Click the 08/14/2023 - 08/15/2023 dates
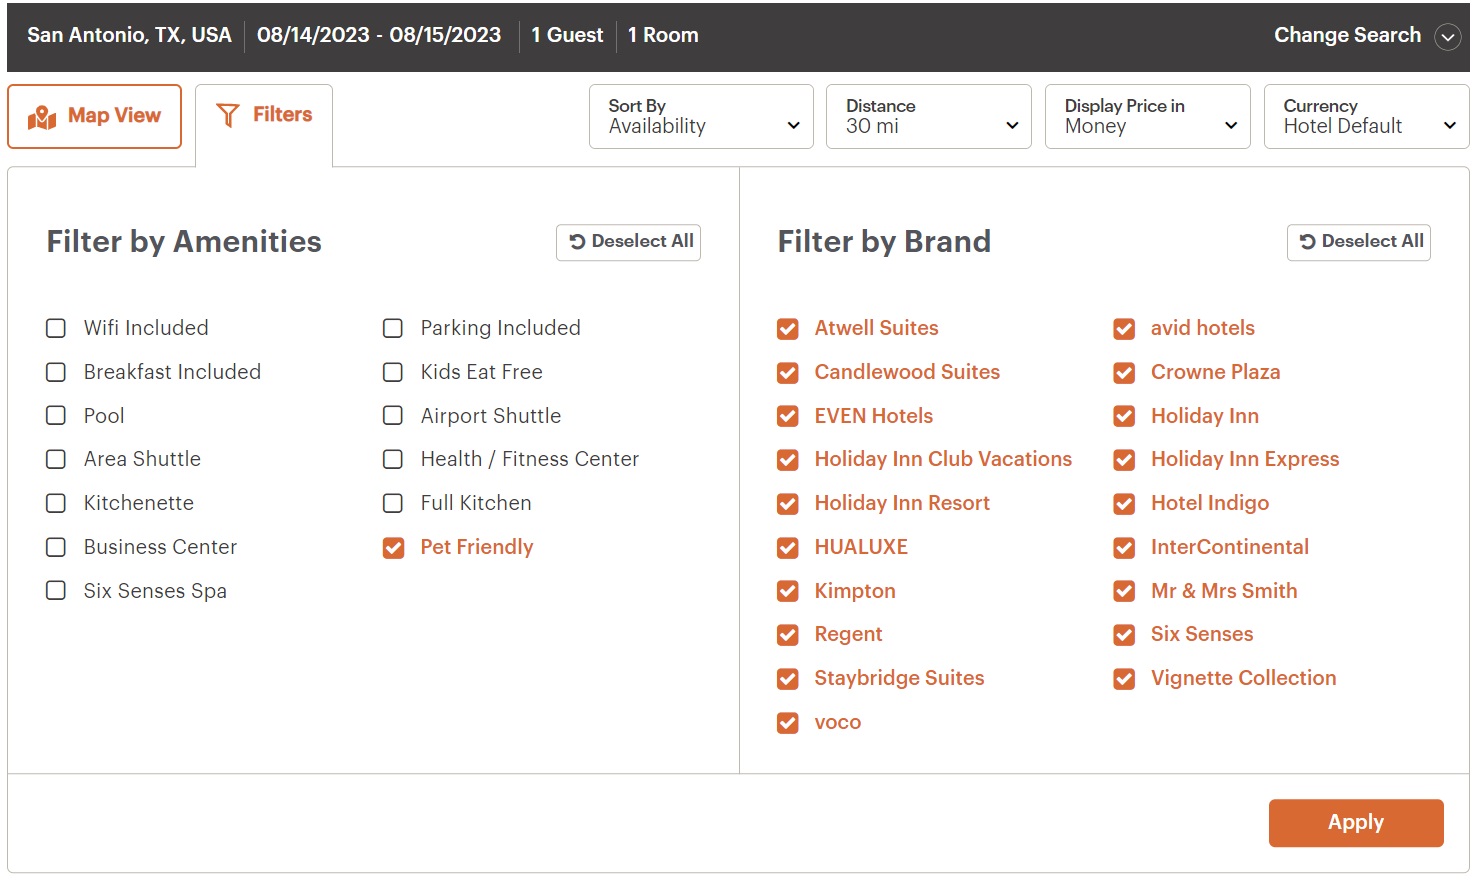Viewport: 1479px width, 883px height. click(x=379, y=35)
